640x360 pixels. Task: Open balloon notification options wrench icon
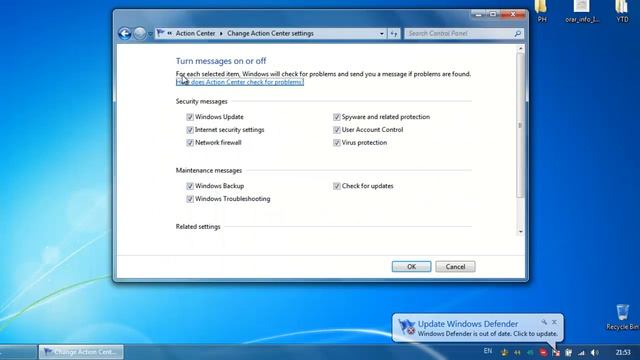pyautogui.click(x=544, y=322)
